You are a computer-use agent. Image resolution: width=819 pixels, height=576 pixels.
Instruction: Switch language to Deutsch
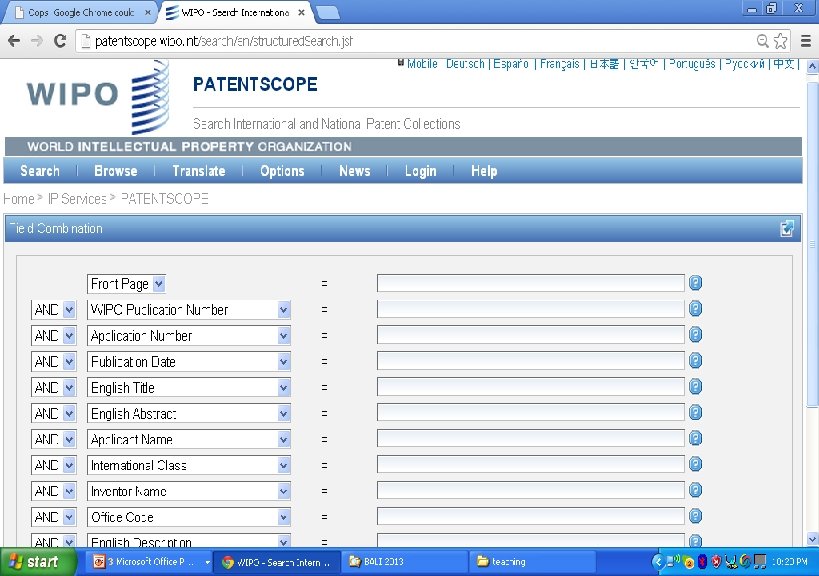(465, 64)
